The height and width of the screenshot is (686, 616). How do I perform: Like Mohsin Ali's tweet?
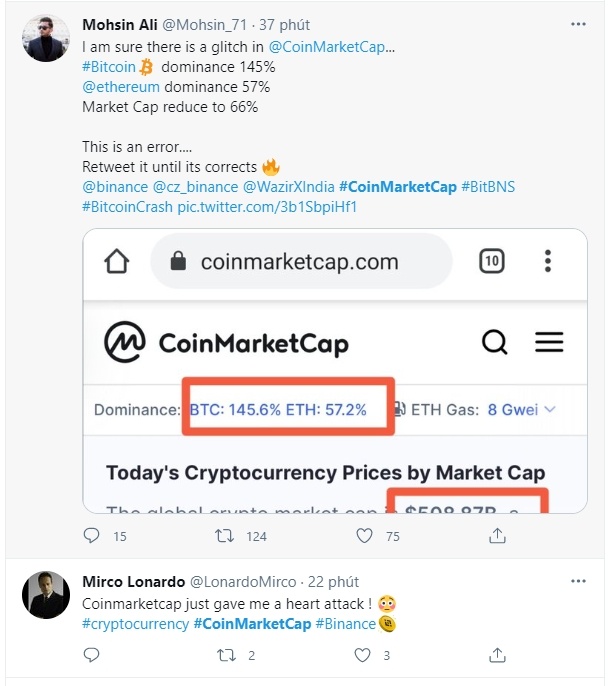[x=365, y=536]
